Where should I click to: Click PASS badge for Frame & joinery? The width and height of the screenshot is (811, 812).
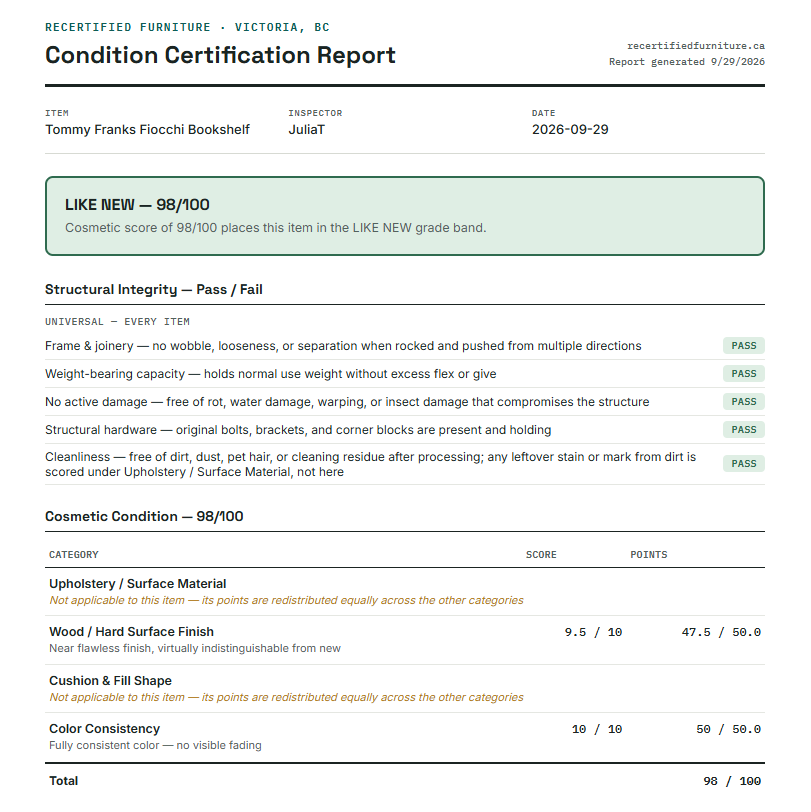coord(744,345)
